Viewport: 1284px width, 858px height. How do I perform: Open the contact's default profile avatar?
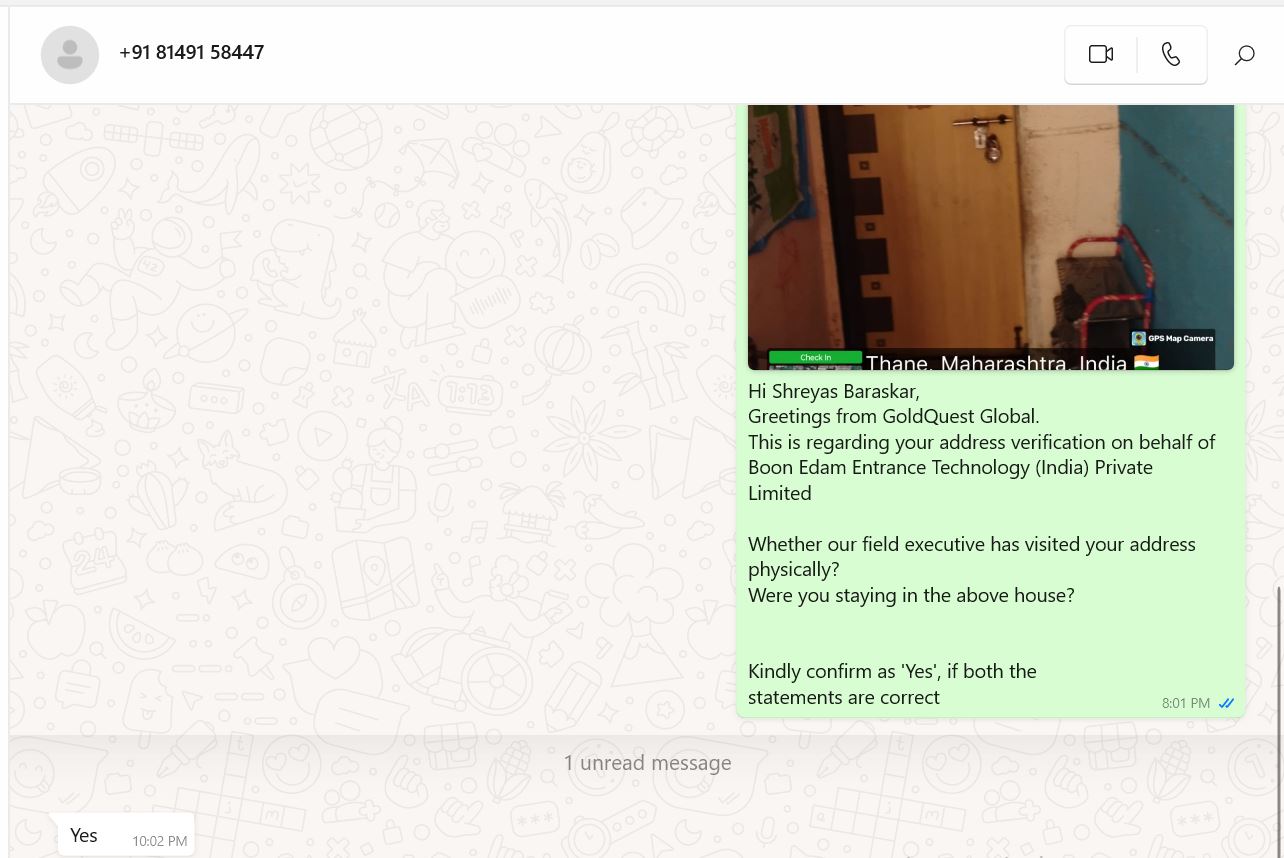coord(70,54)
